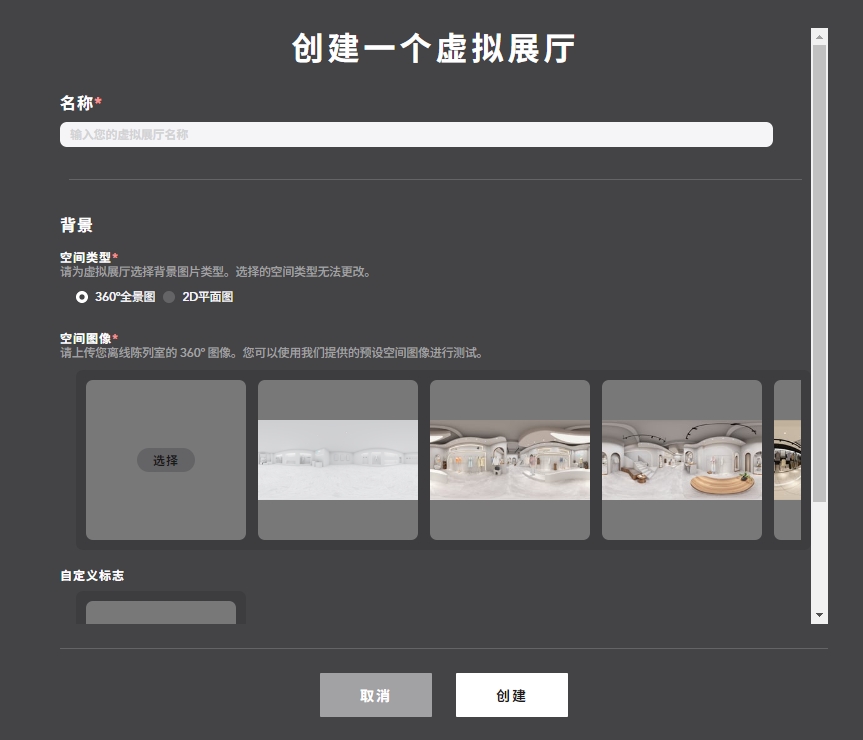863x740 pixels.
Task: Click the 自定义标志 logo upload box
Action: pos(161,612)
